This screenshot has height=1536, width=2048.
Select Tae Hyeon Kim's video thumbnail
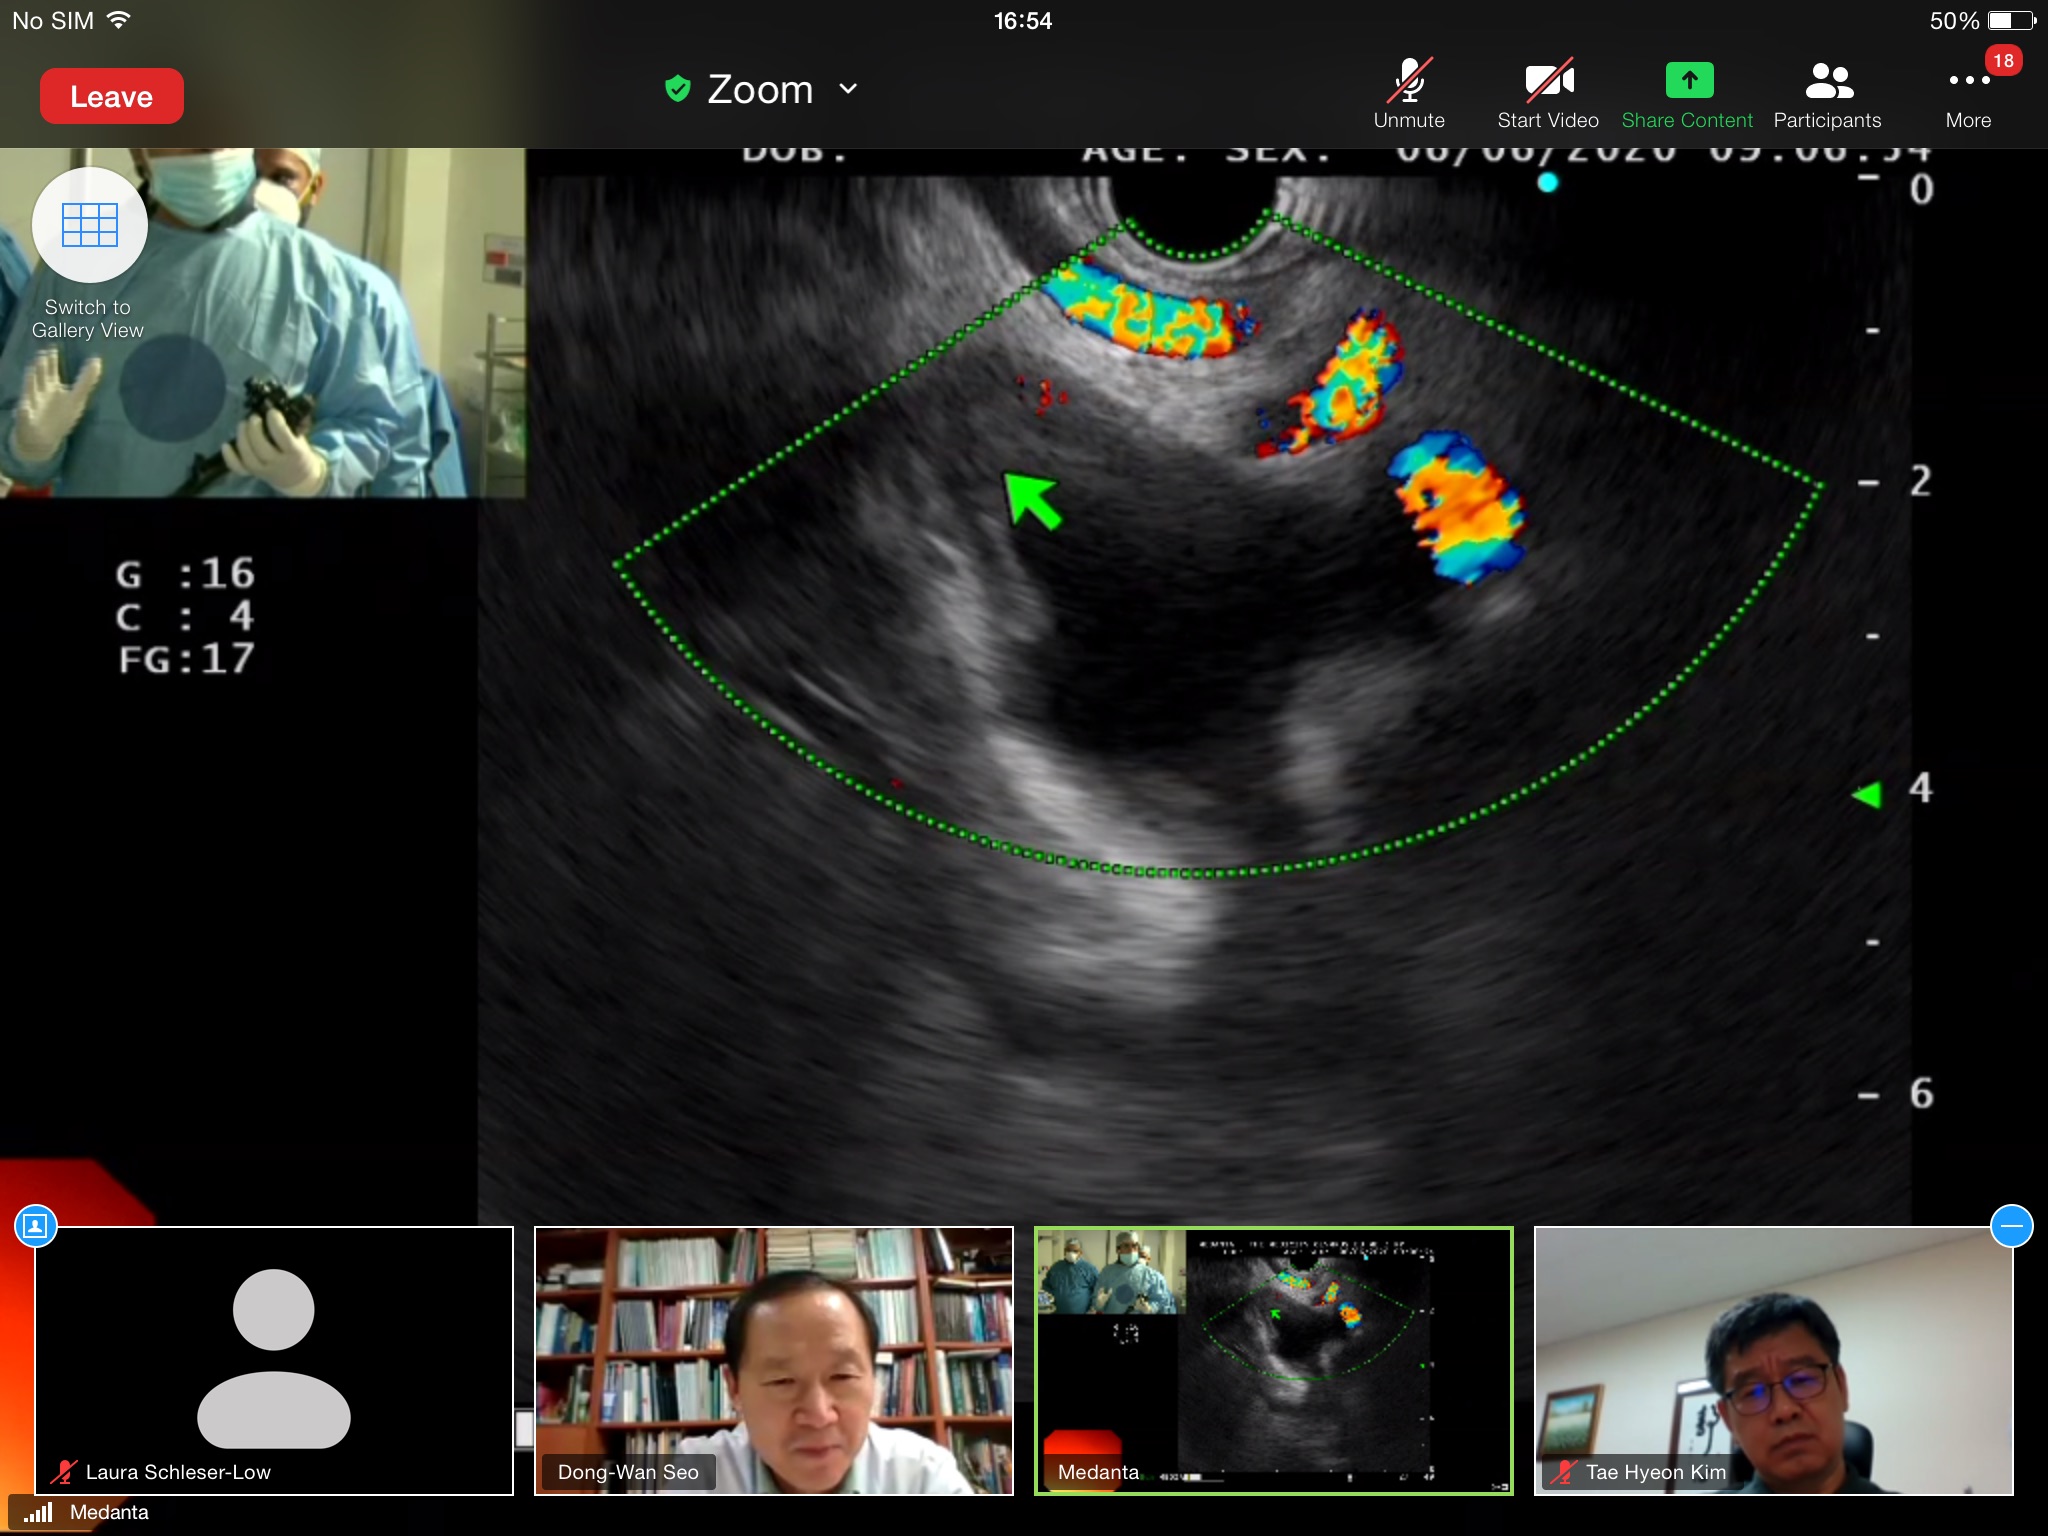1773,1360
